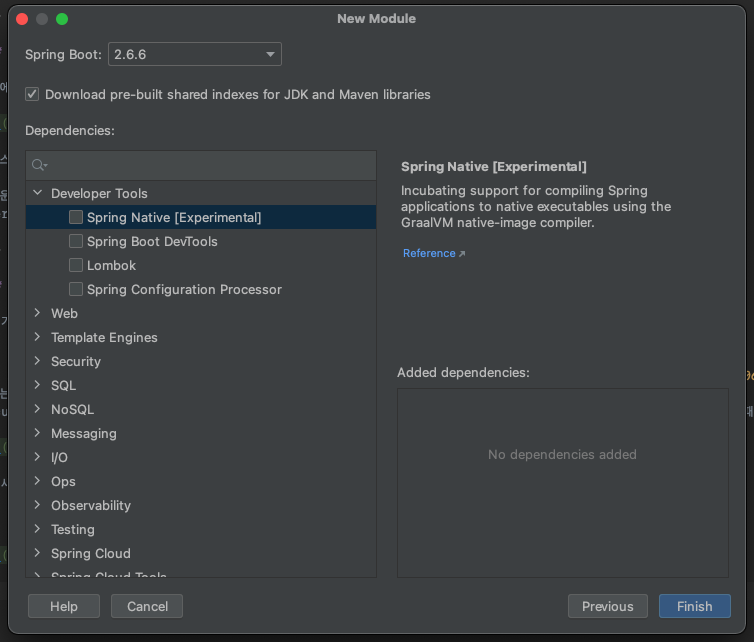
Task: Open the Spring Boot version dropdown
Action: click(x=195, y=54)
